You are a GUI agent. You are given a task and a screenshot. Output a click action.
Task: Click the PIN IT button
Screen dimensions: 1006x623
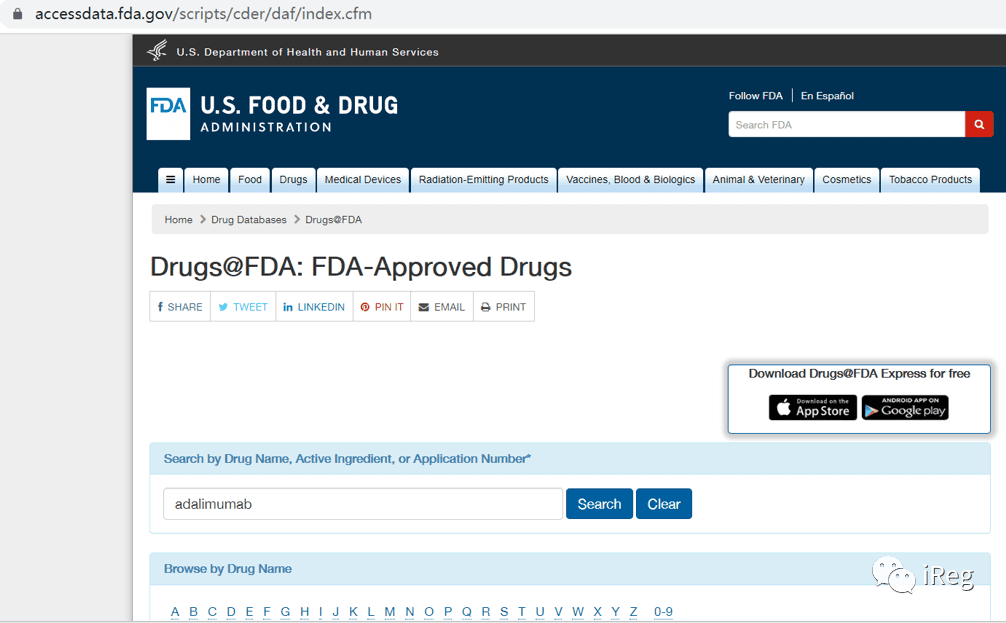point(382,307)
